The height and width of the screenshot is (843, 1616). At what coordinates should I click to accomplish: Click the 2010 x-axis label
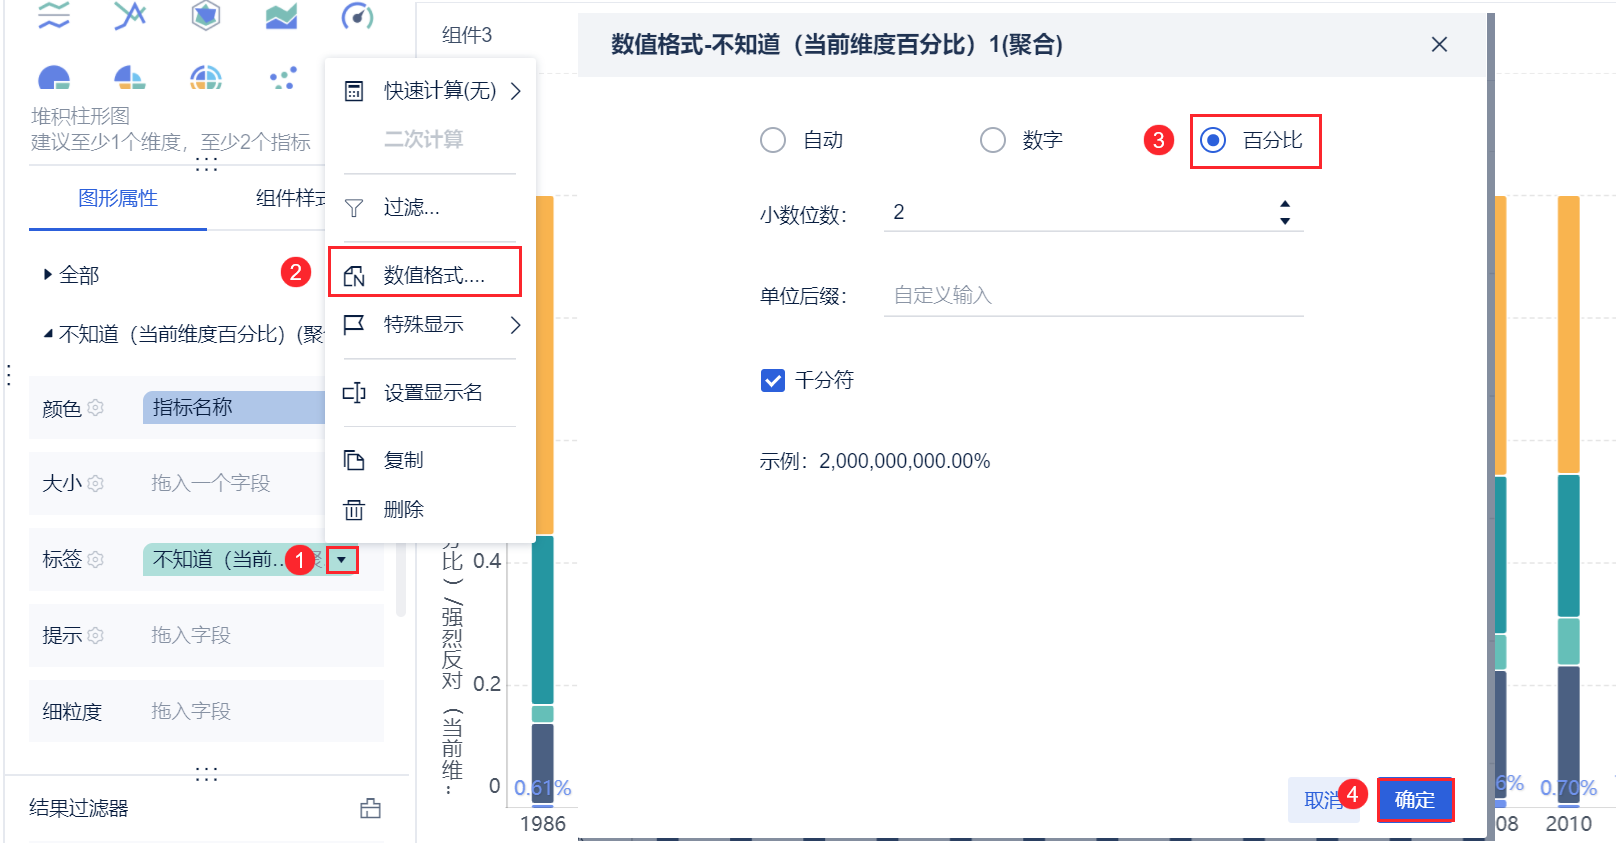point(1568,824)
